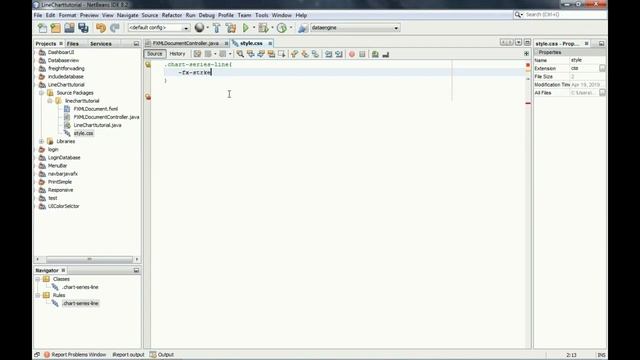Image resolution: width=640 pixels, height=360 pixels.
Task: Open the browser globe dropdown arrow
Action: point(207,28)
